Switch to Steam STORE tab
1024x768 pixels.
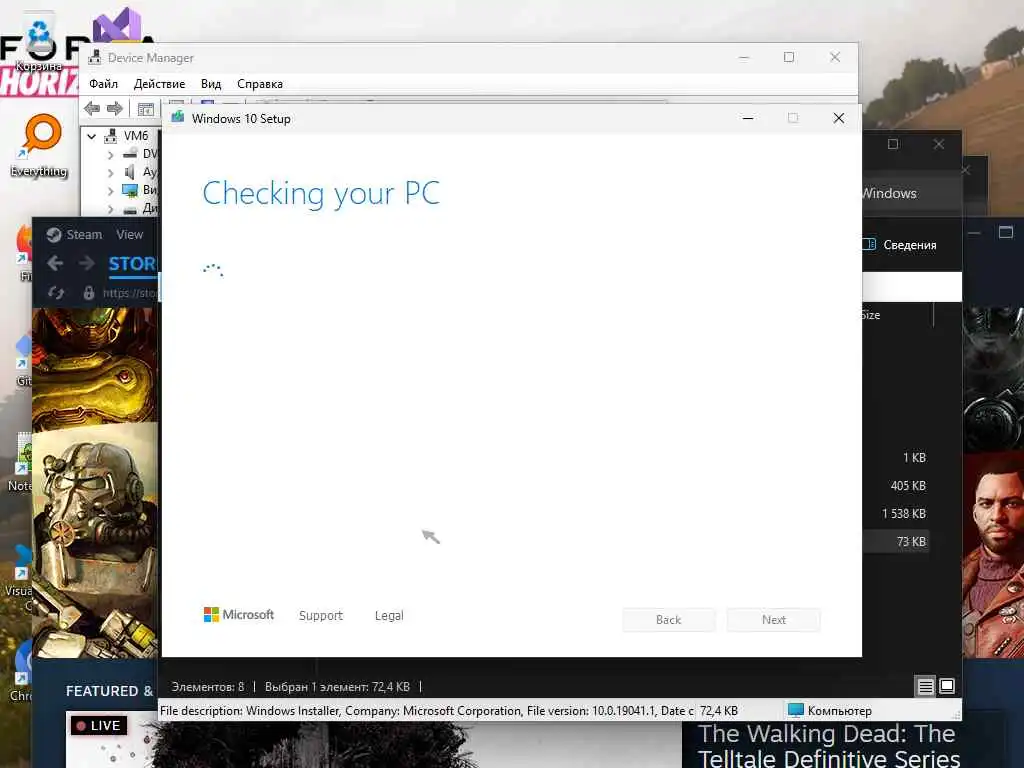pos(133,264)
